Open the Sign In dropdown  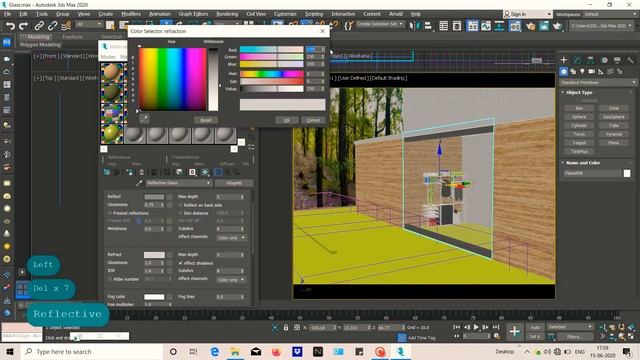[x=527, y=14]
